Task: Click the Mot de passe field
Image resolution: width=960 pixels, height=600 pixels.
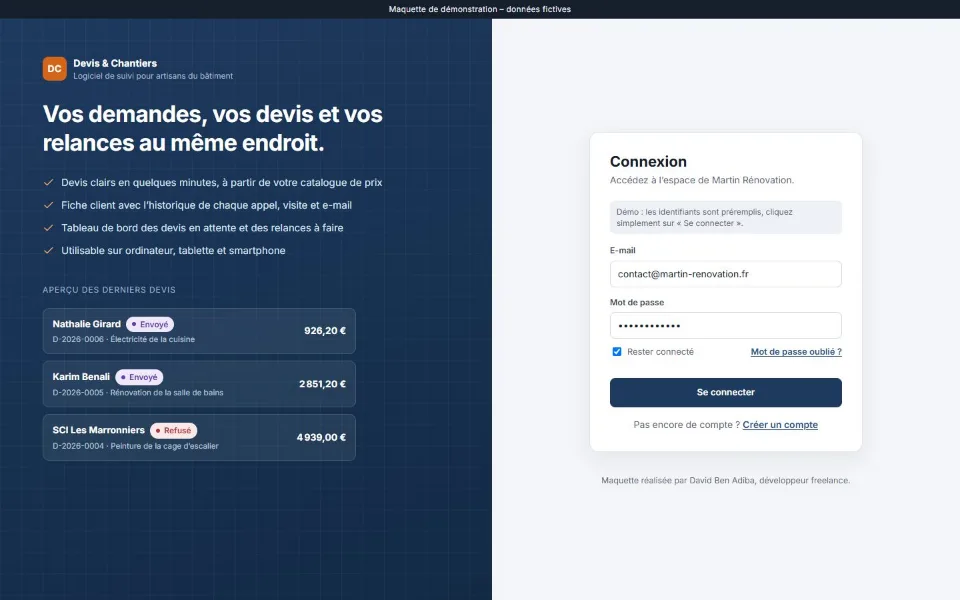Action: 726,325
